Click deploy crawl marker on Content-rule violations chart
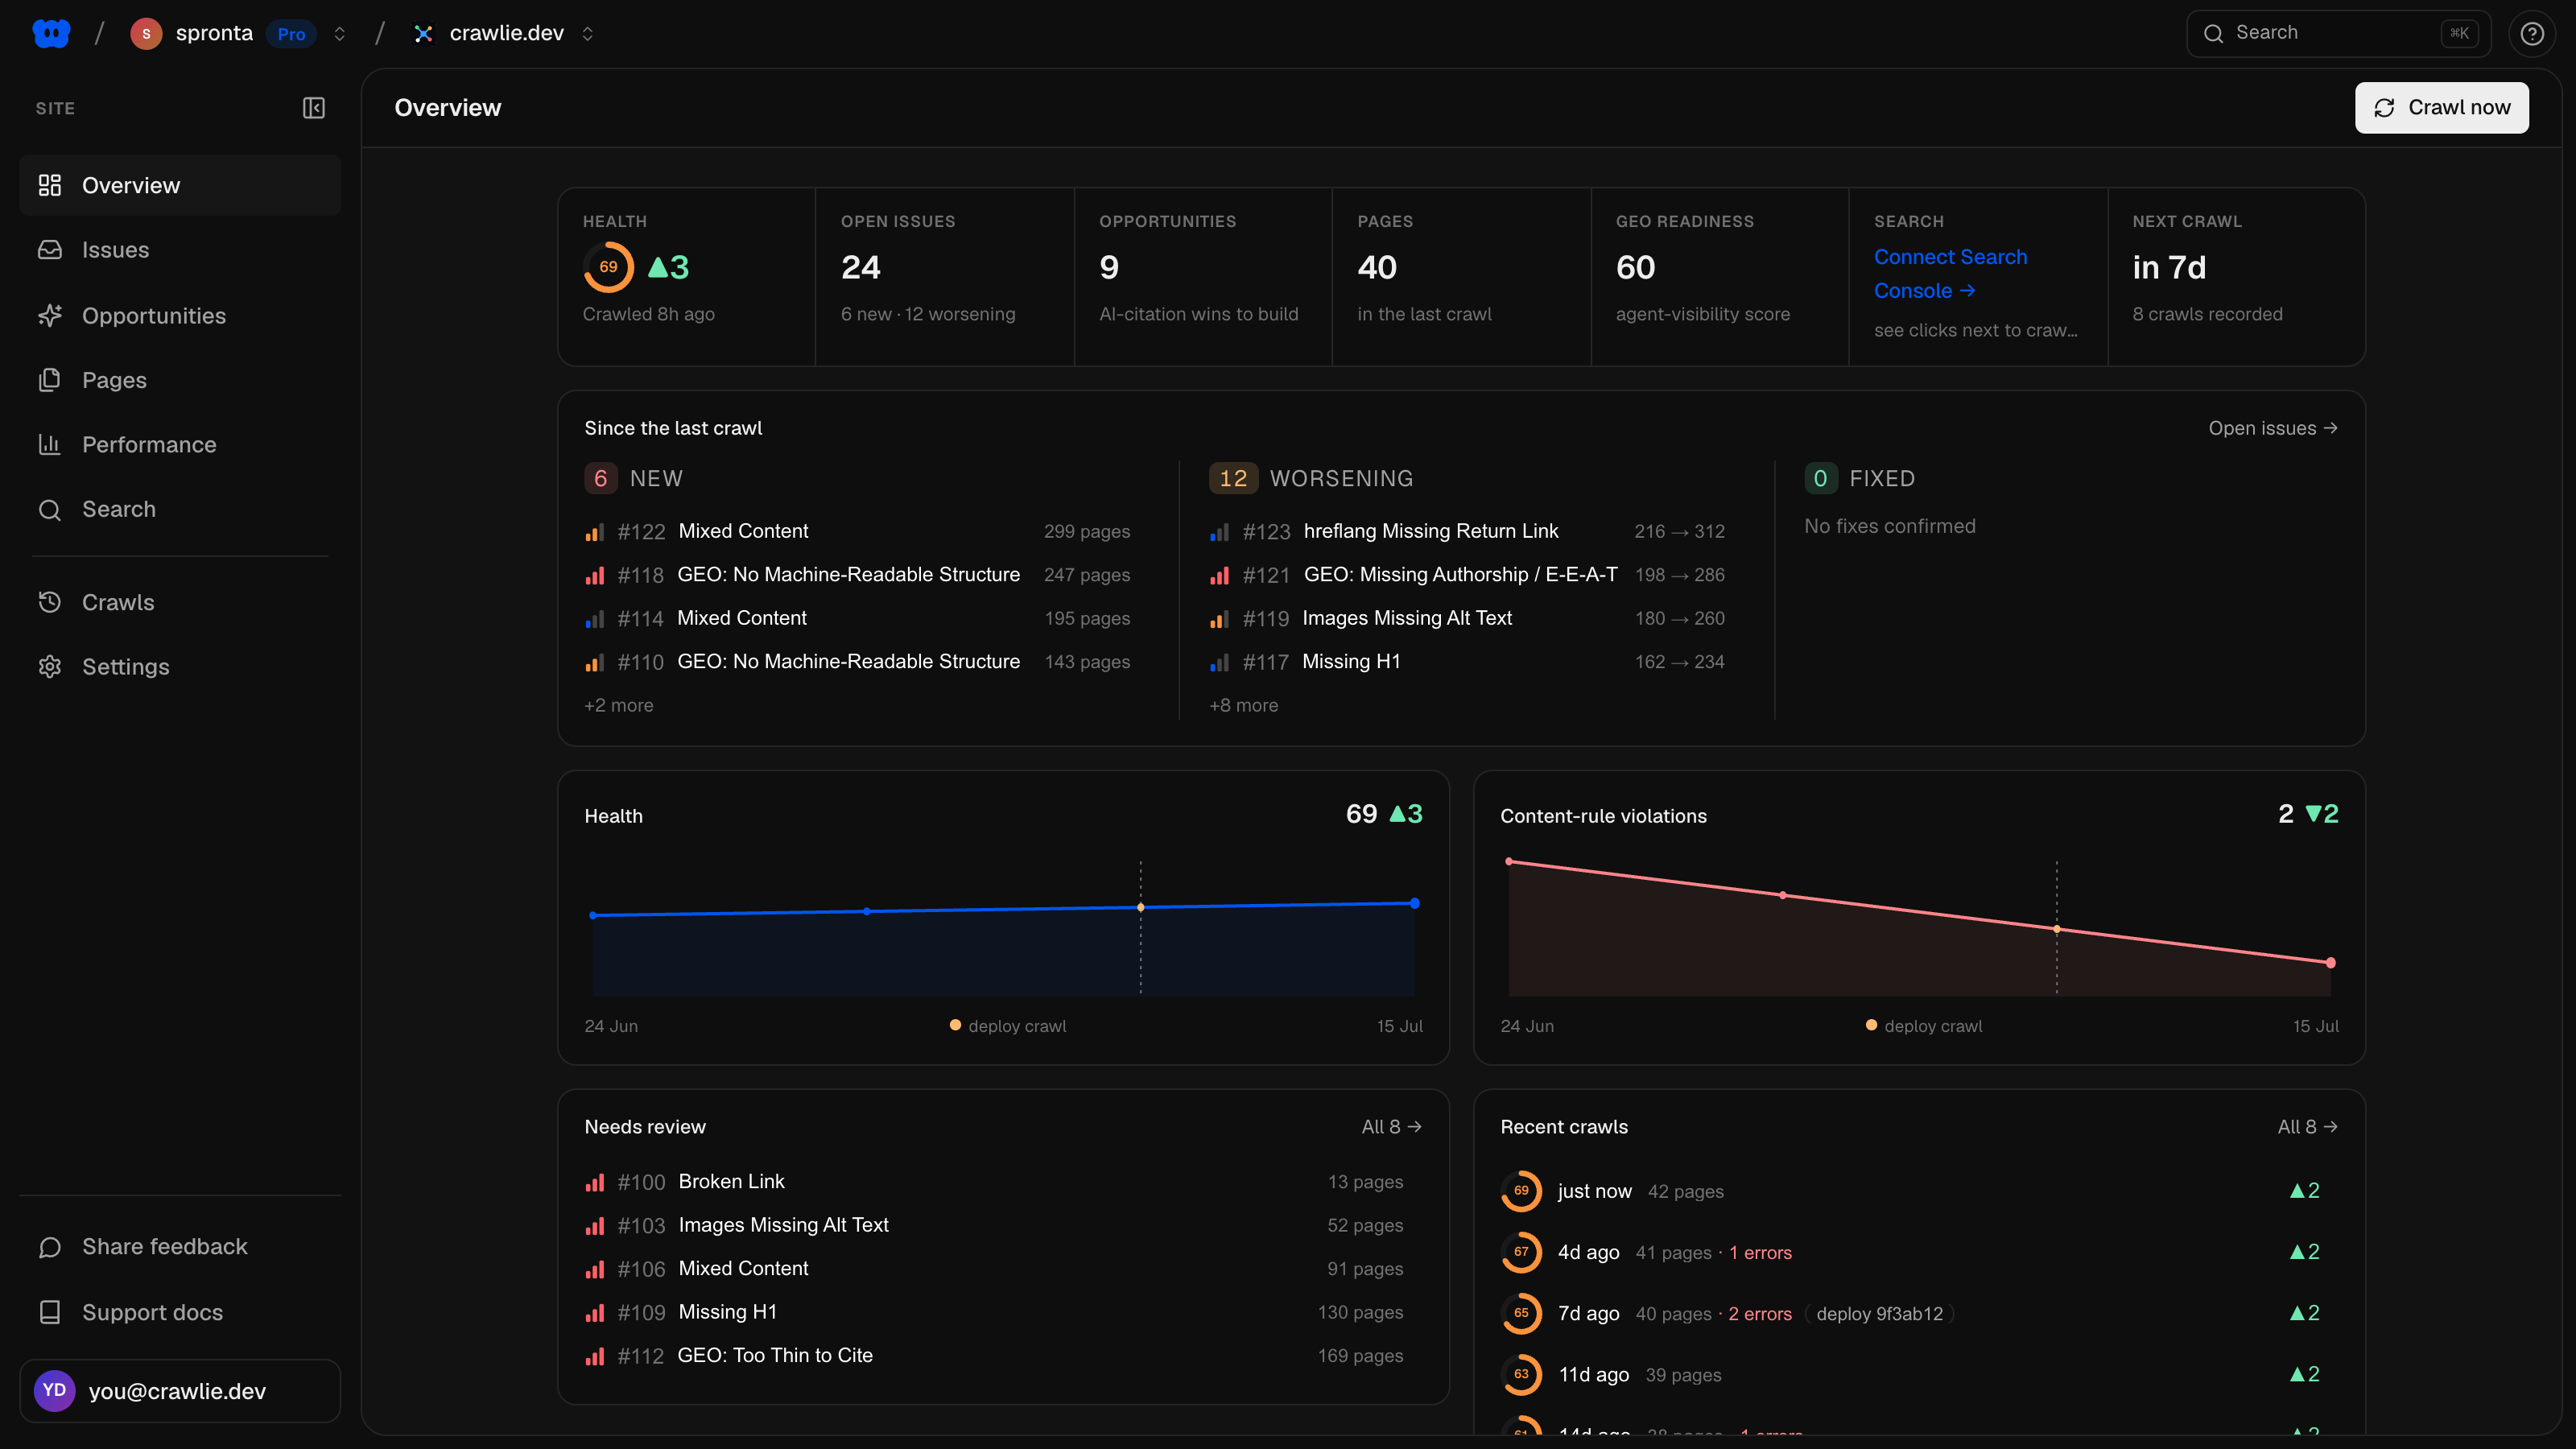2576x1449 pixels. click(x=2057, y=929)
